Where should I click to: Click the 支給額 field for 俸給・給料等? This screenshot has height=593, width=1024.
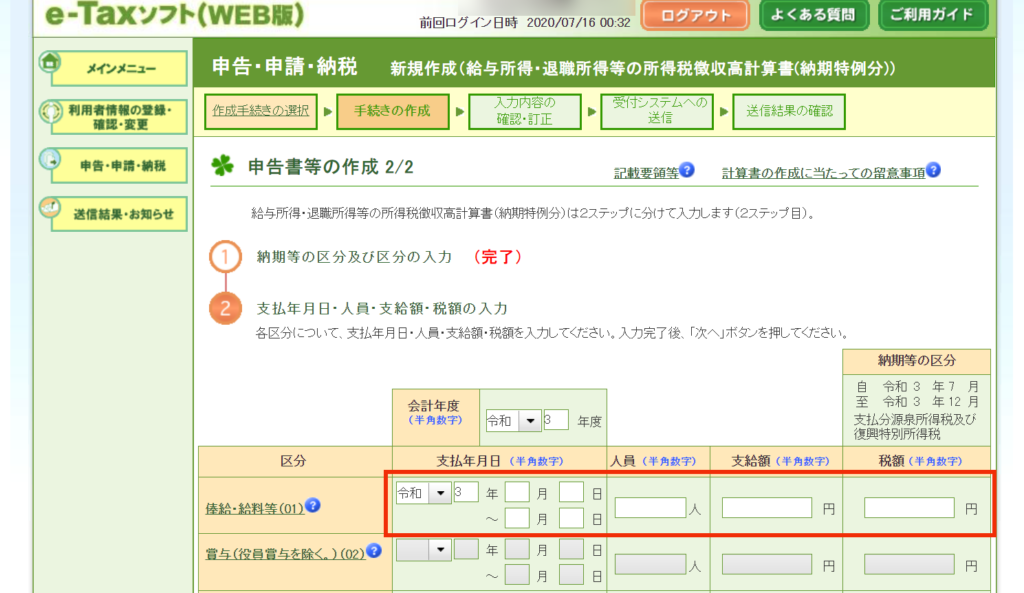pos(766,508)
